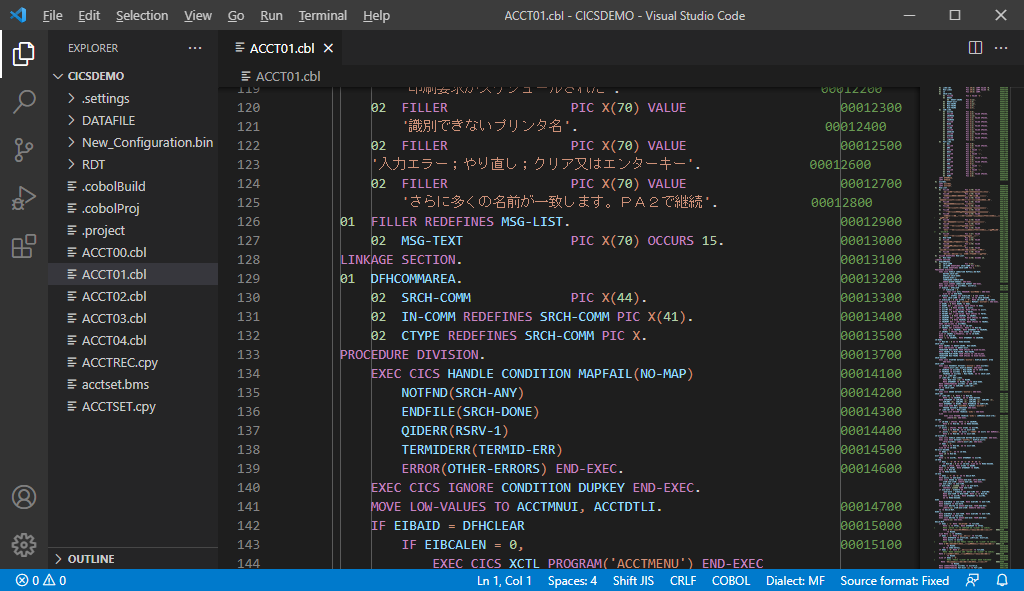1024x591 pixels.
Task: Open the View menu
Action: click(x=197, y=16)
